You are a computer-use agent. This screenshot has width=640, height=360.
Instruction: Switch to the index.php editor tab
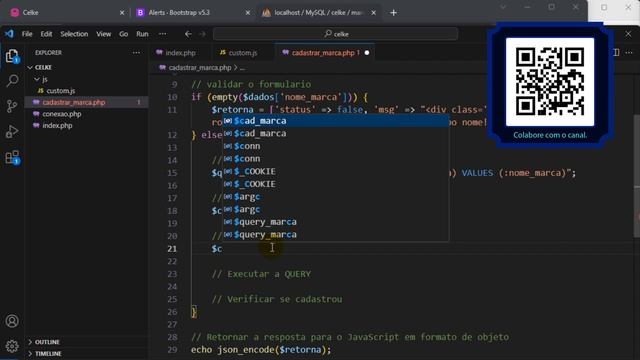click(181, 53)
